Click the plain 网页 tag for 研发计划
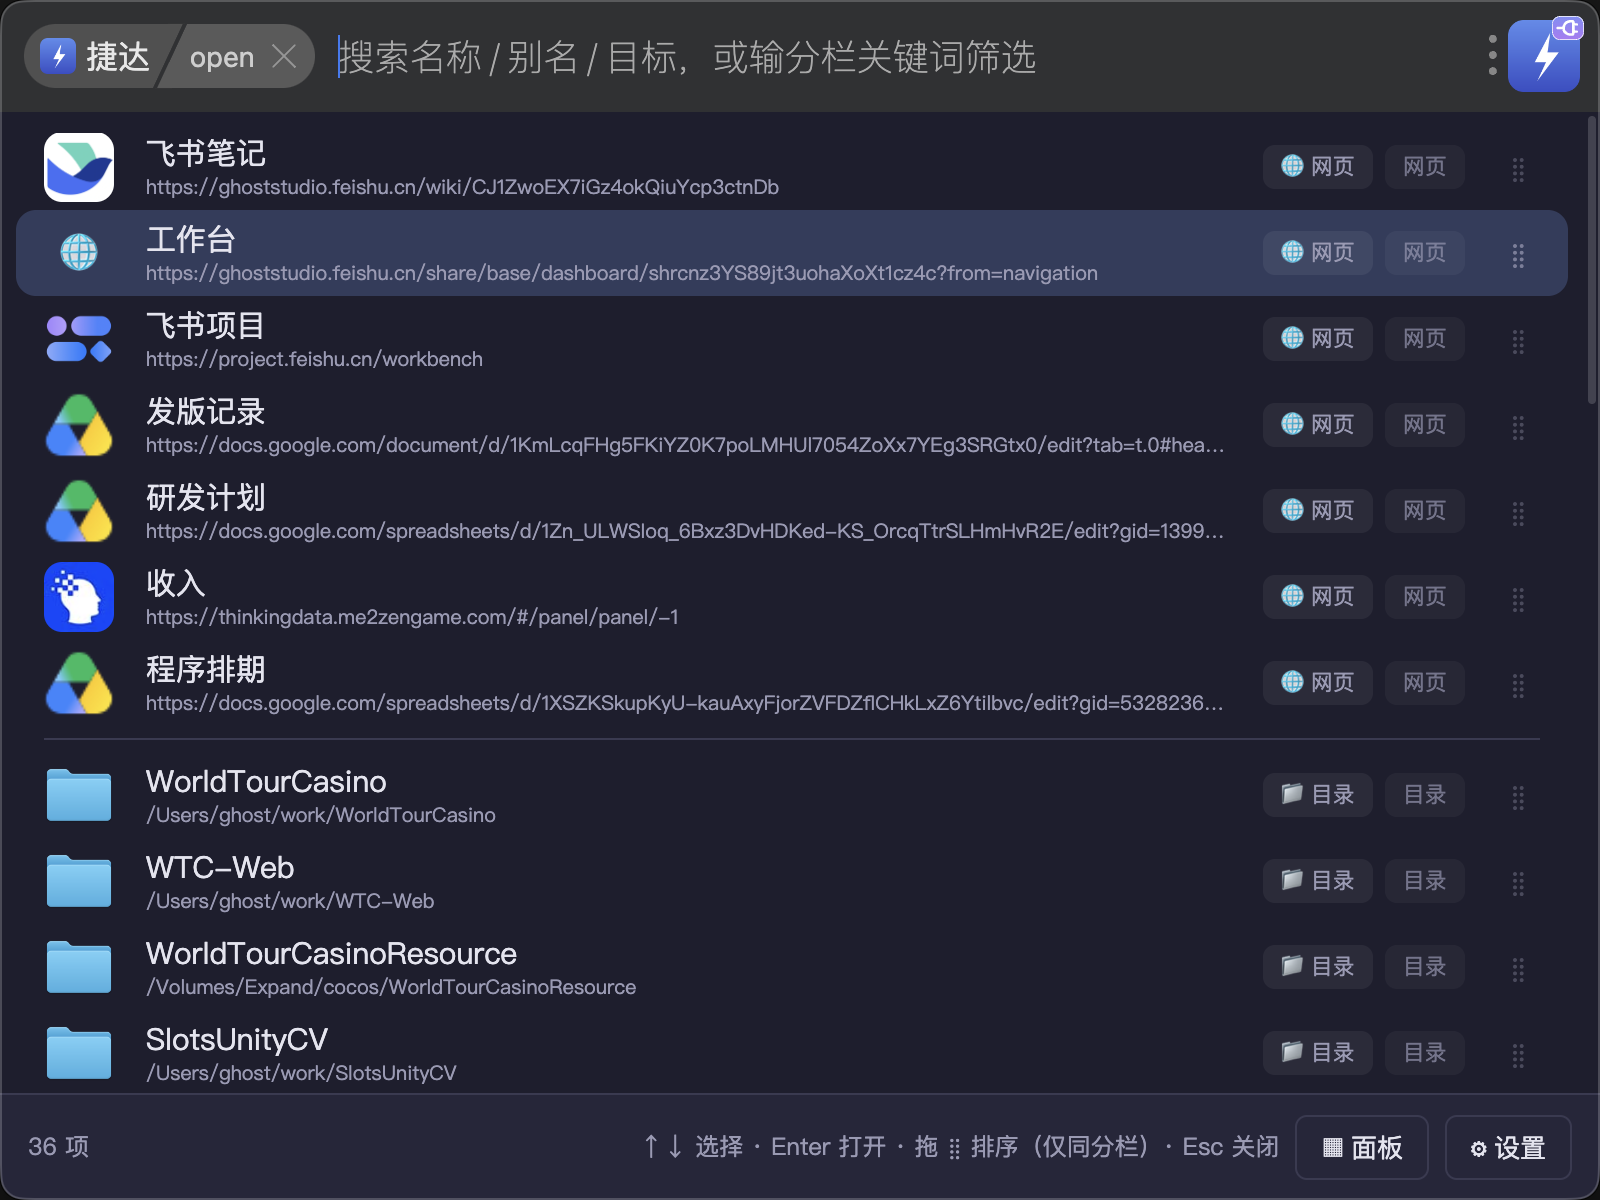Viewport: 1600px width, 1200px height. (1425, 510)
